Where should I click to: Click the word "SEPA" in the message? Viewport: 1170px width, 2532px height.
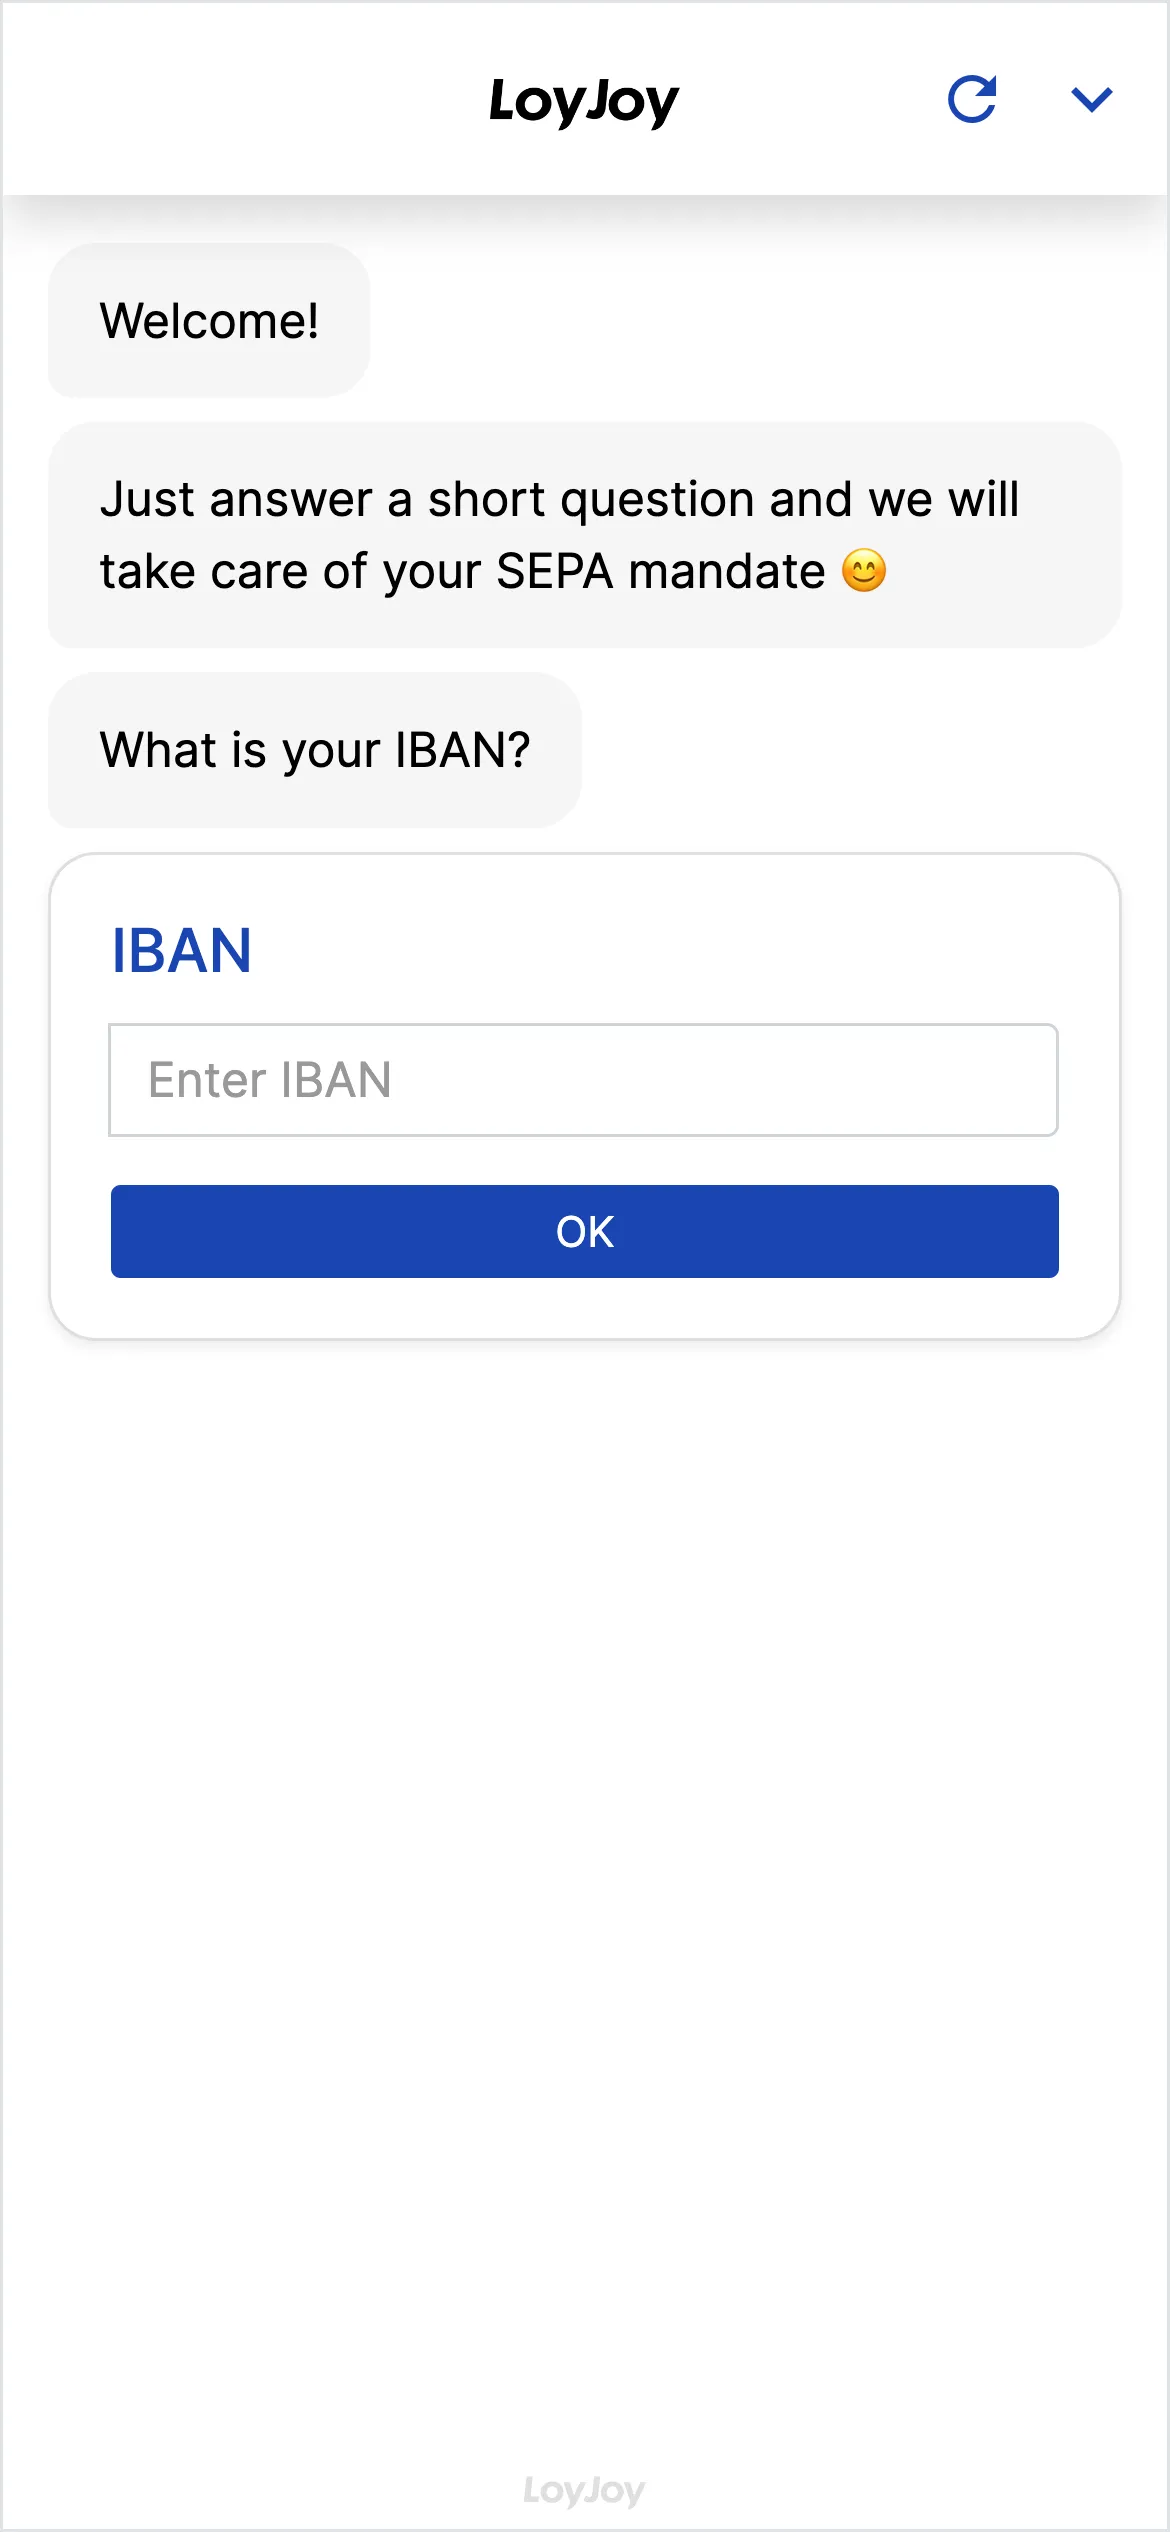point(554,572)
